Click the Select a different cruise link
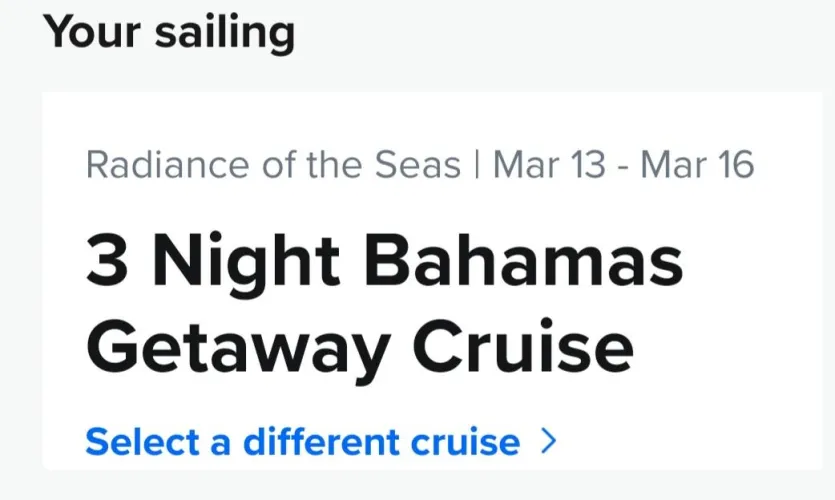This screenshot has height=500, width=835. coord(302,441)
